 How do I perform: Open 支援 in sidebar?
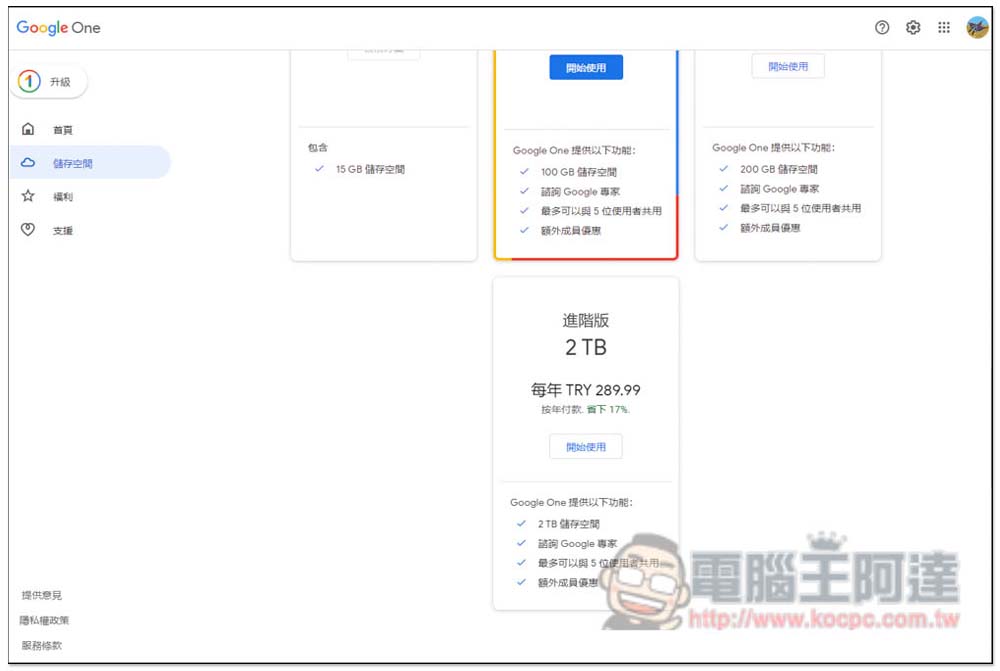(x=62, y=231)
